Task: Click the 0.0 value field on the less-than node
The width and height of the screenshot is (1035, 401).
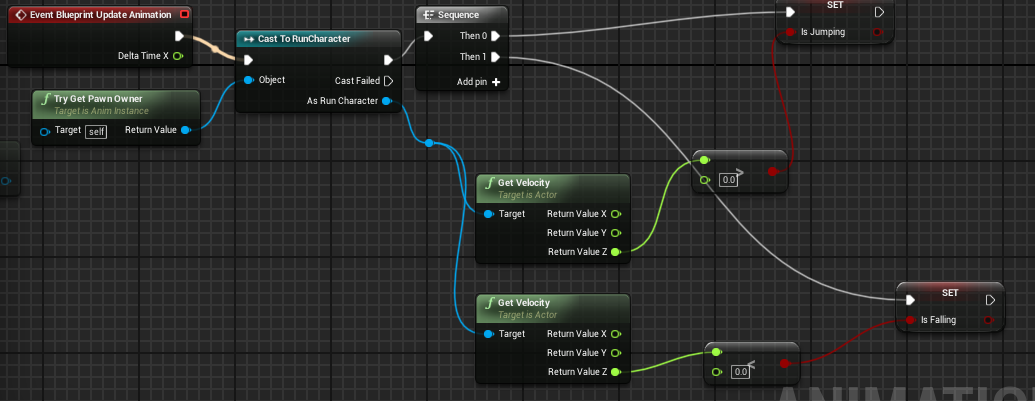Action: point(741,372)
